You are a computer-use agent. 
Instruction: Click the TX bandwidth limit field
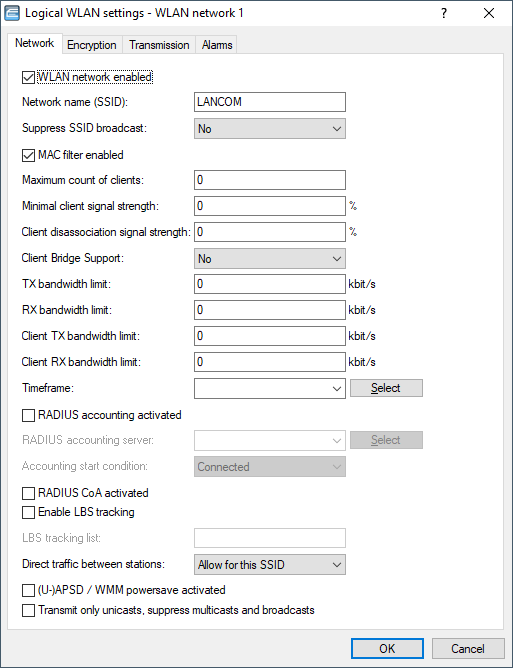pyautogui.click(x=270, y=284)
